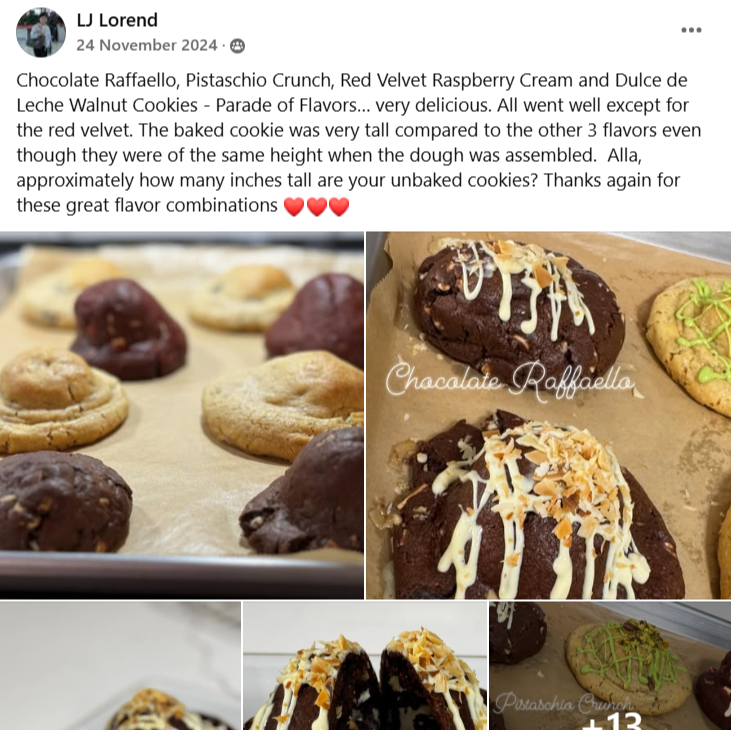Click the group audience icon beside the date
This screenshot has width=731, height=731.
[237, 46]
